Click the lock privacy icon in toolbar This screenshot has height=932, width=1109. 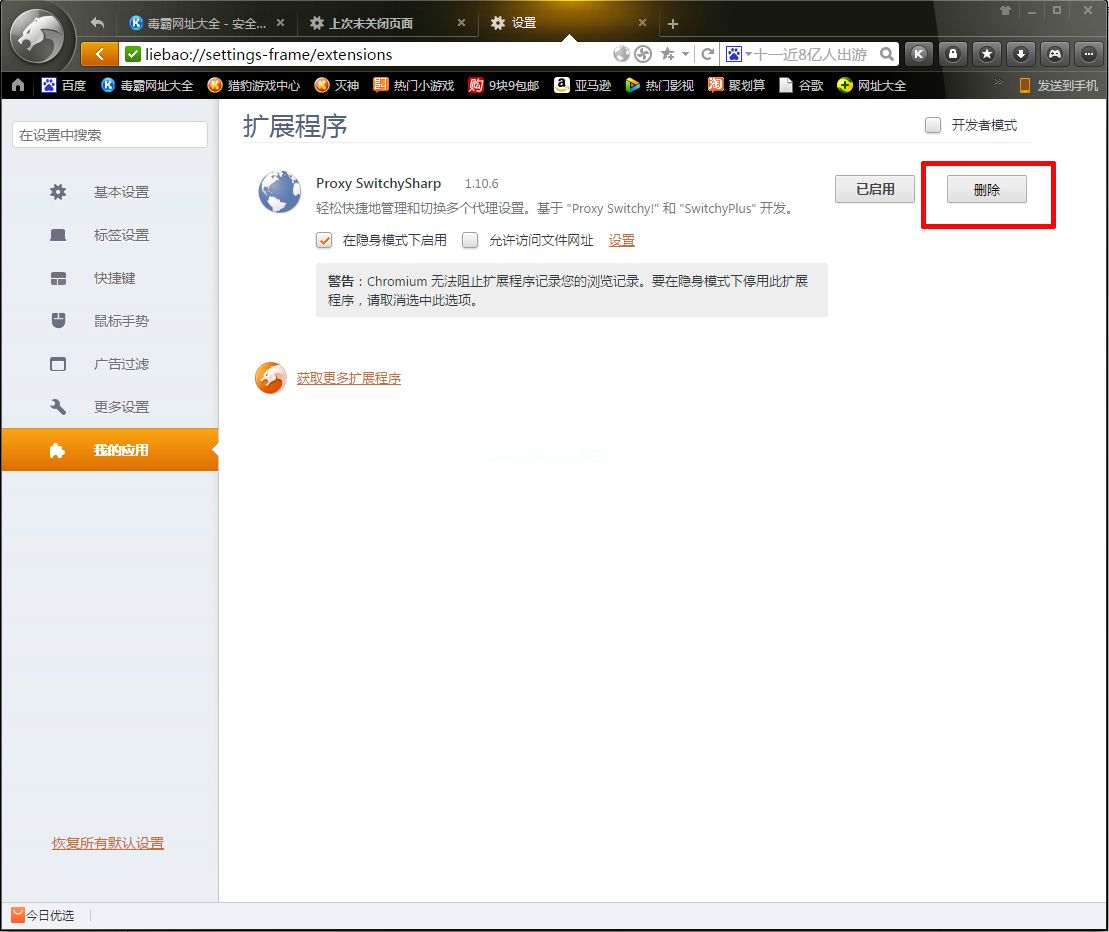pos(953,54)
